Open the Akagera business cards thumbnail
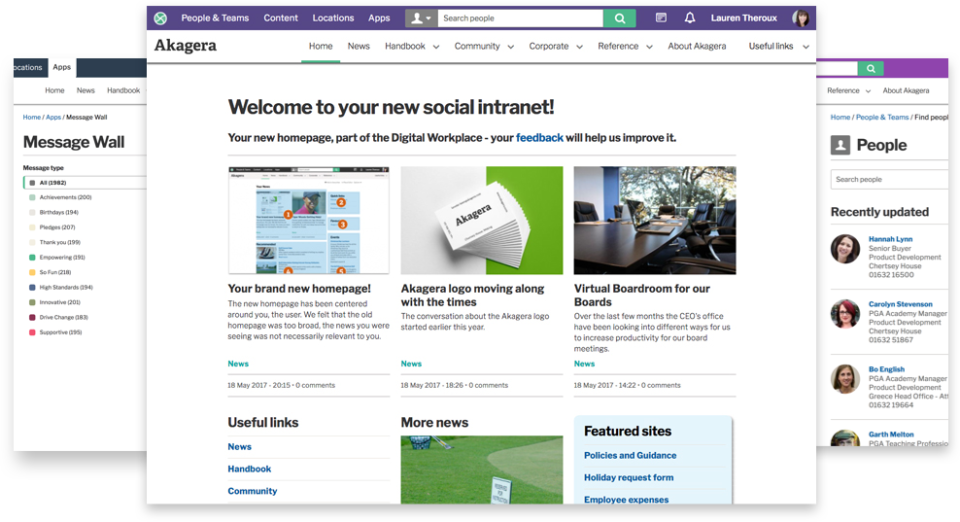The width and height of the screenshot is (960, 522). pyautogui.click(x=482, y=220)
